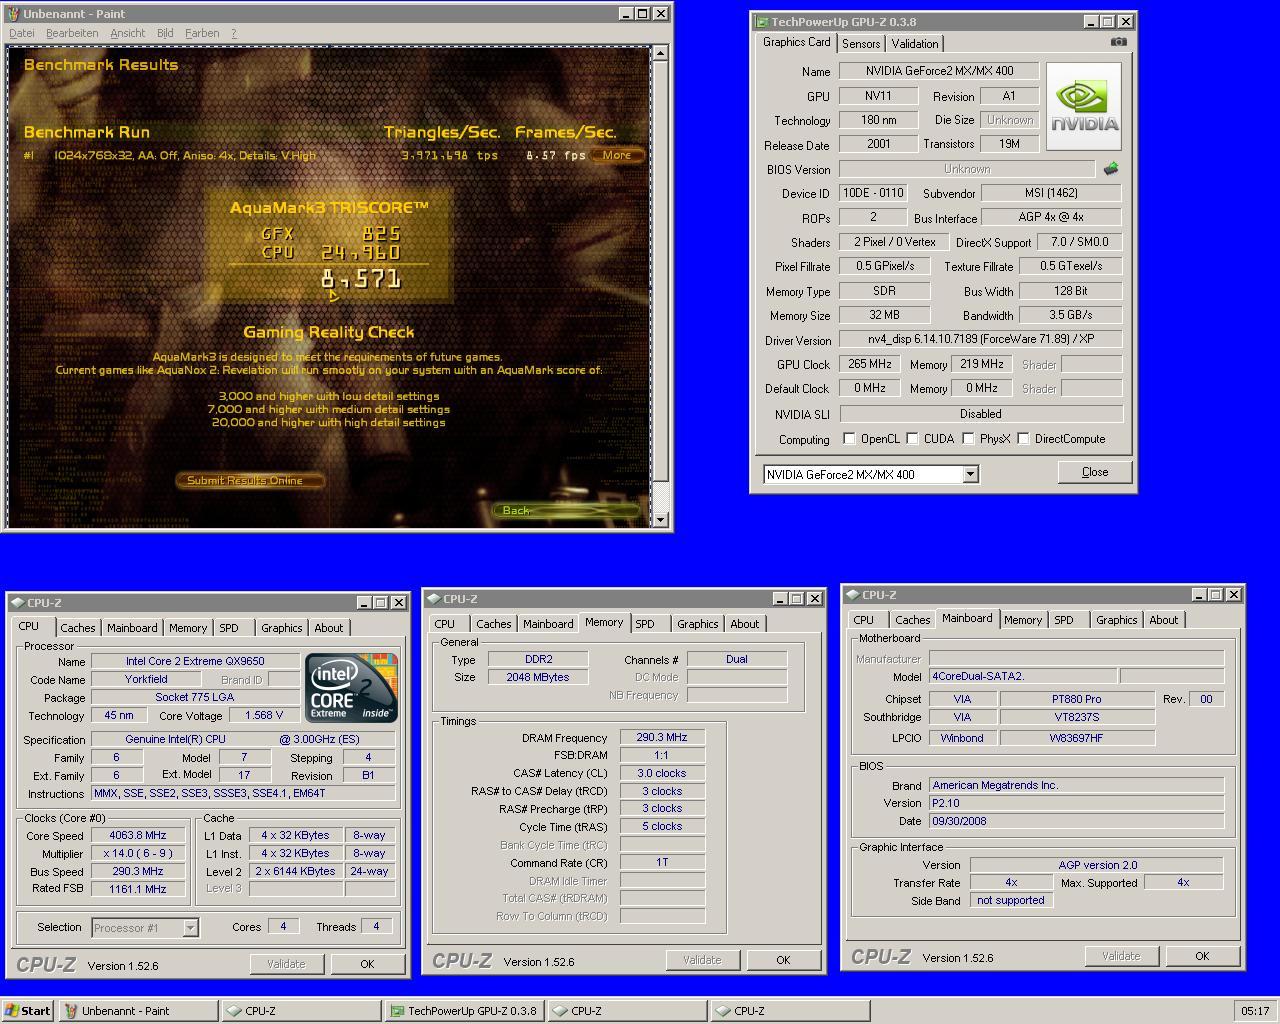Image resolution: width=1280 pixels, height=1024 pixels.
Task: Click the CPU Name field Intel Core 2 Extreme QX9650
Action: (x=195, y=662)
